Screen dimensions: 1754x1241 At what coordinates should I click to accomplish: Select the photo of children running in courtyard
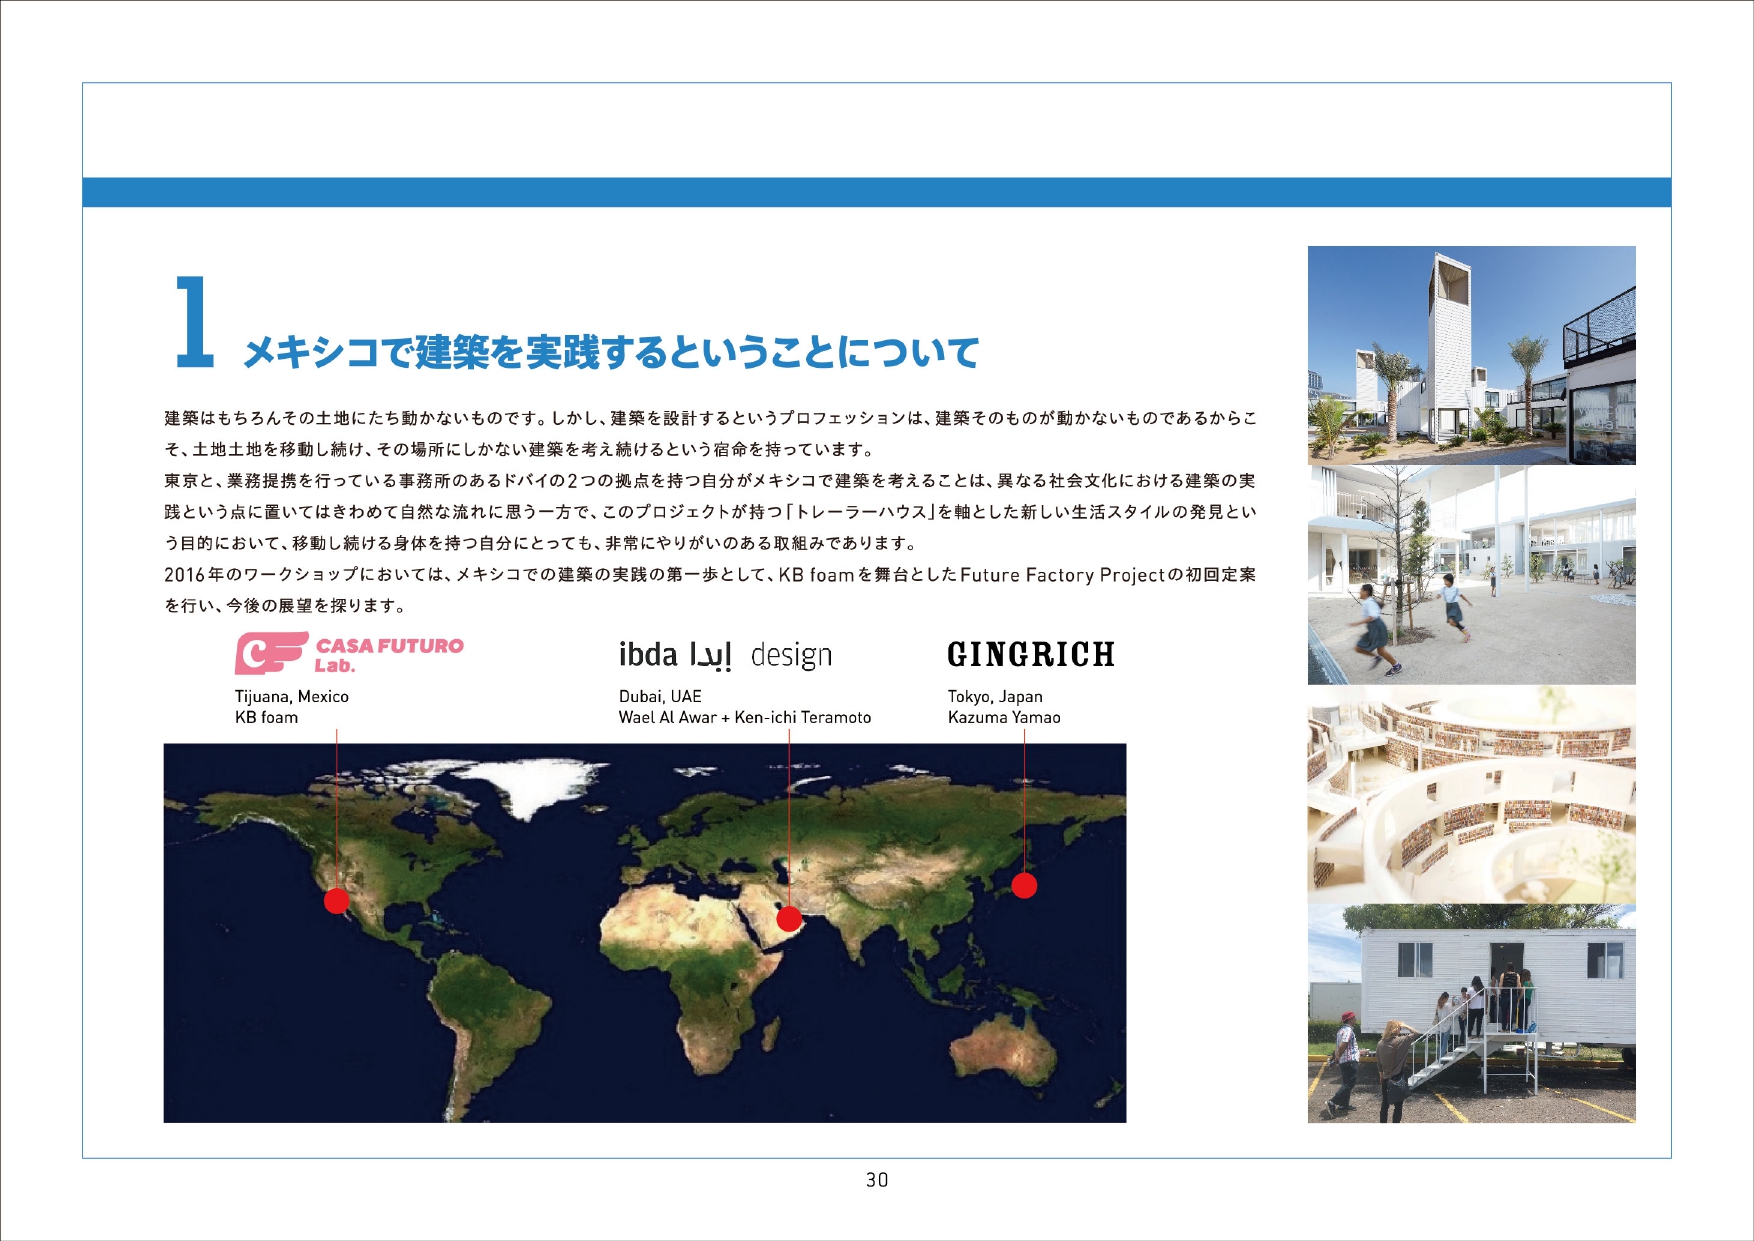(x=1471, y=575)
